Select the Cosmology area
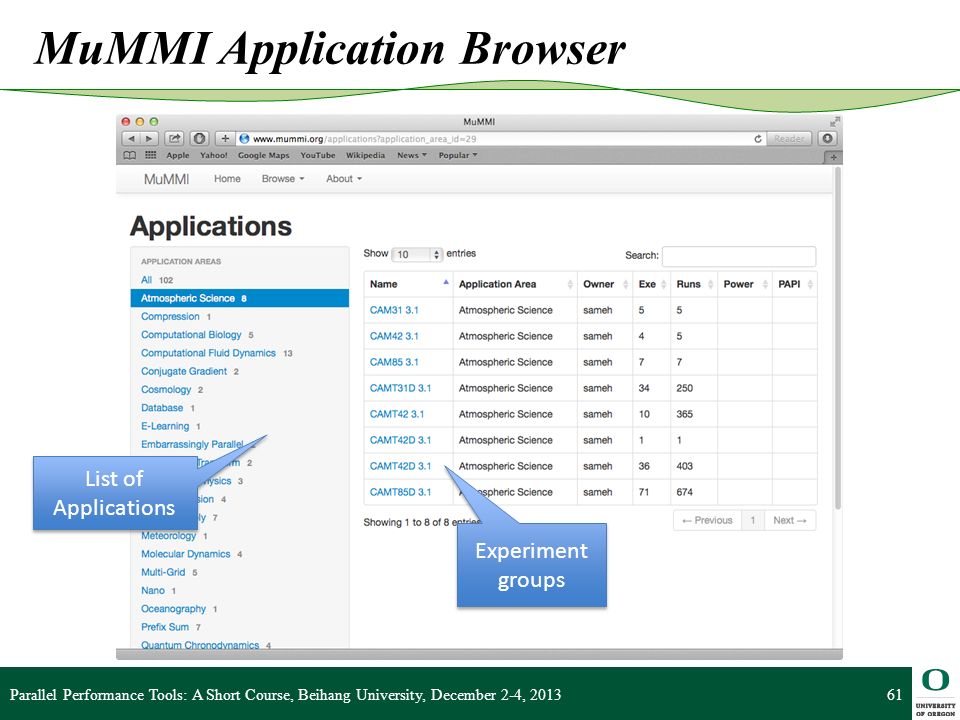Viewport: 960px width, 720px height. [166, 390]
